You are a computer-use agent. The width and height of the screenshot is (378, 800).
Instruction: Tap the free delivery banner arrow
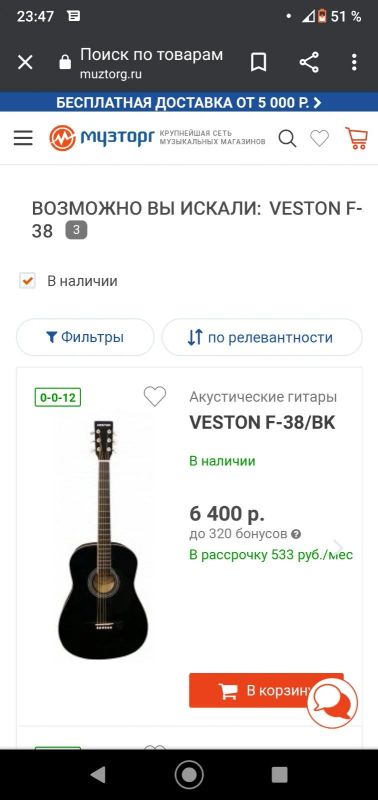click(317, 103)
